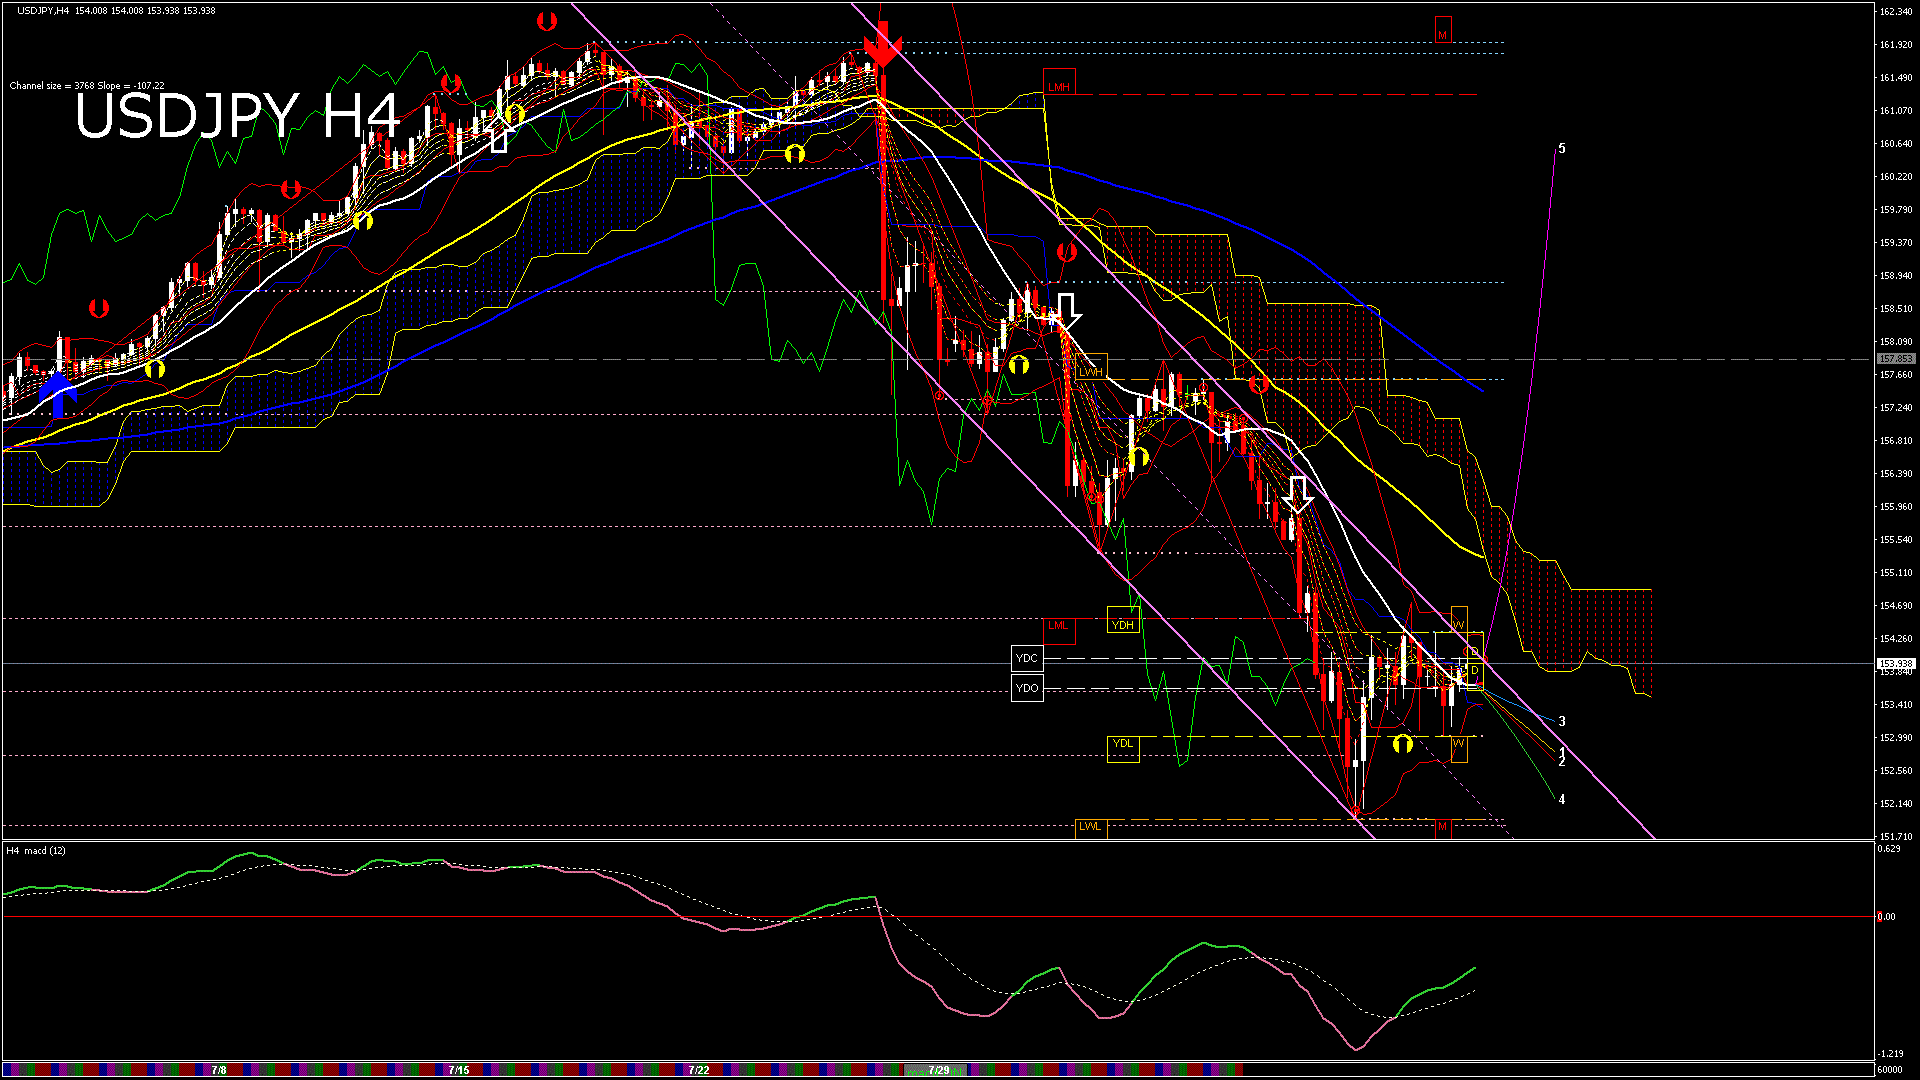Select the 7/15 date on timeline
Image resolution: width=1920 pixels, height=1080 pixels.
click(459, 1070)
